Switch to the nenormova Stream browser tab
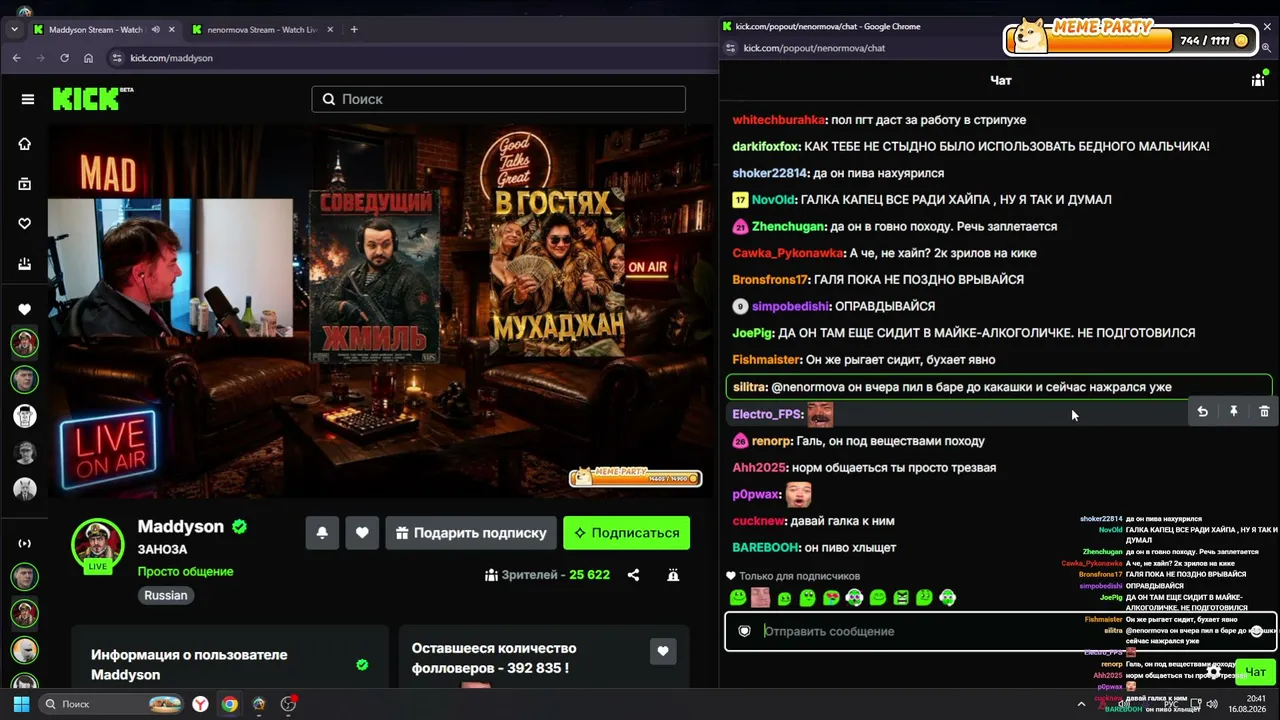This screenshot has height=720, width=1280. click(263, 30)
